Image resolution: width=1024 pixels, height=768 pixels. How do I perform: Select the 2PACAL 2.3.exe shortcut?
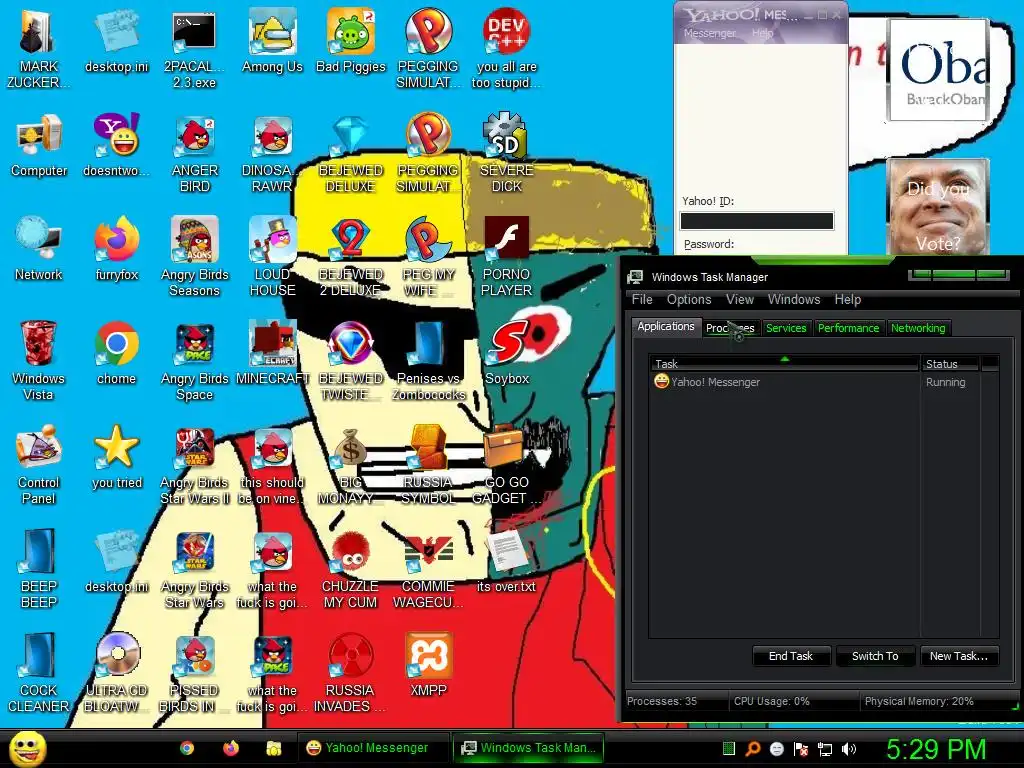pyautogui.click(x=194, y=48)
